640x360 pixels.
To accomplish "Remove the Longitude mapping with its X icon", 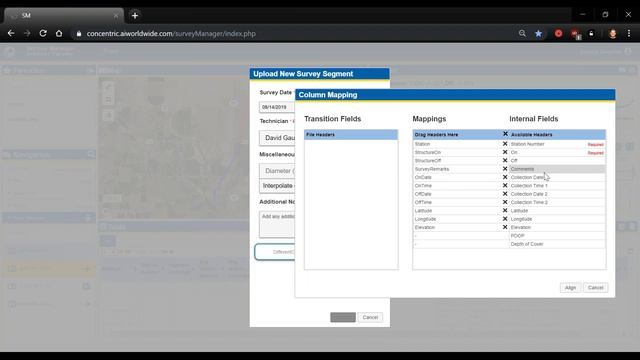I will pos(505,219).
